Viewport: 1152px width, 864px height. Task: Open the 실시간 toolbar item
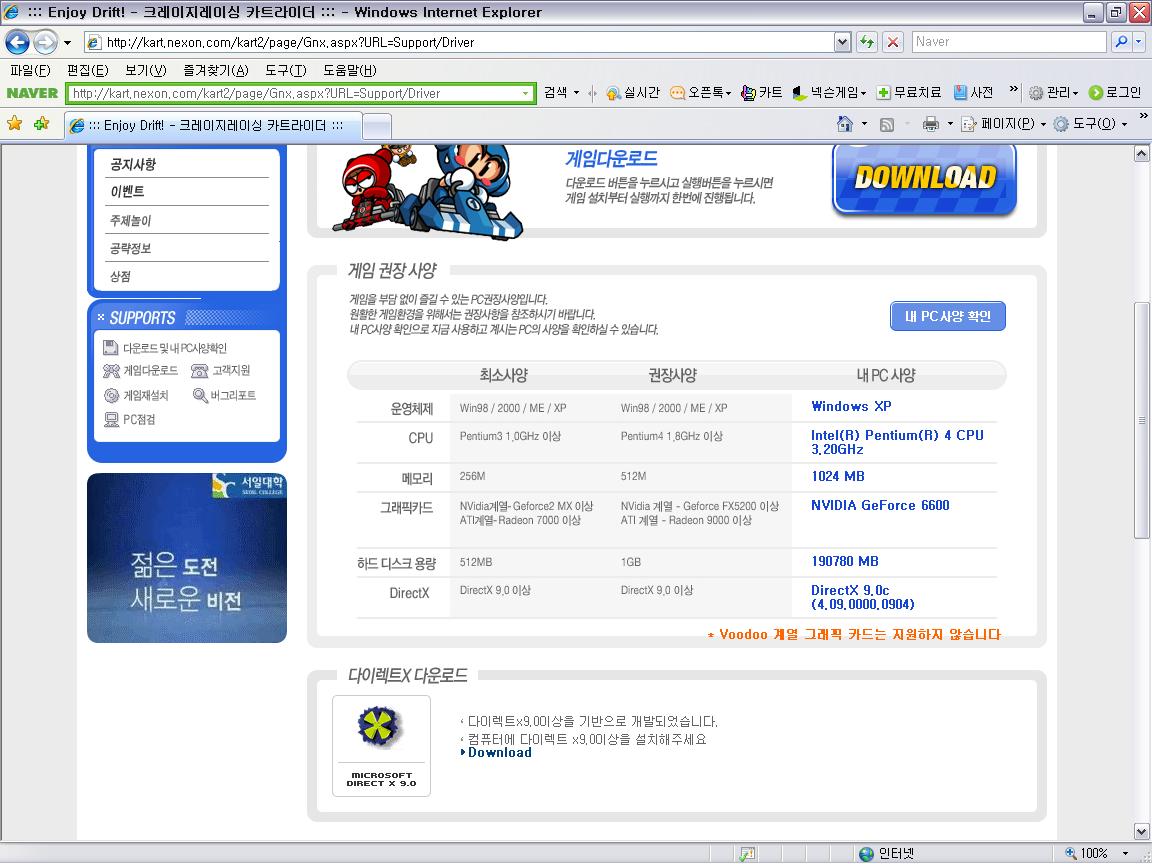633,93
